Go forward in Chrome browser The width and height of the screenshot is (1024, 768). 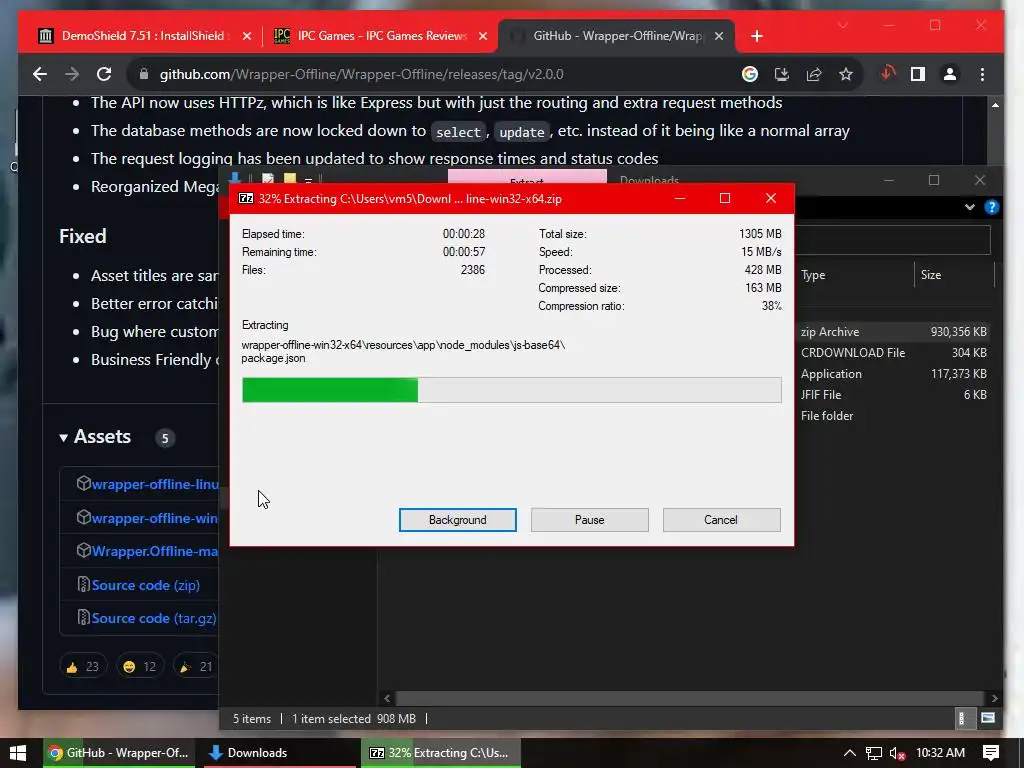tap(72, 74)
